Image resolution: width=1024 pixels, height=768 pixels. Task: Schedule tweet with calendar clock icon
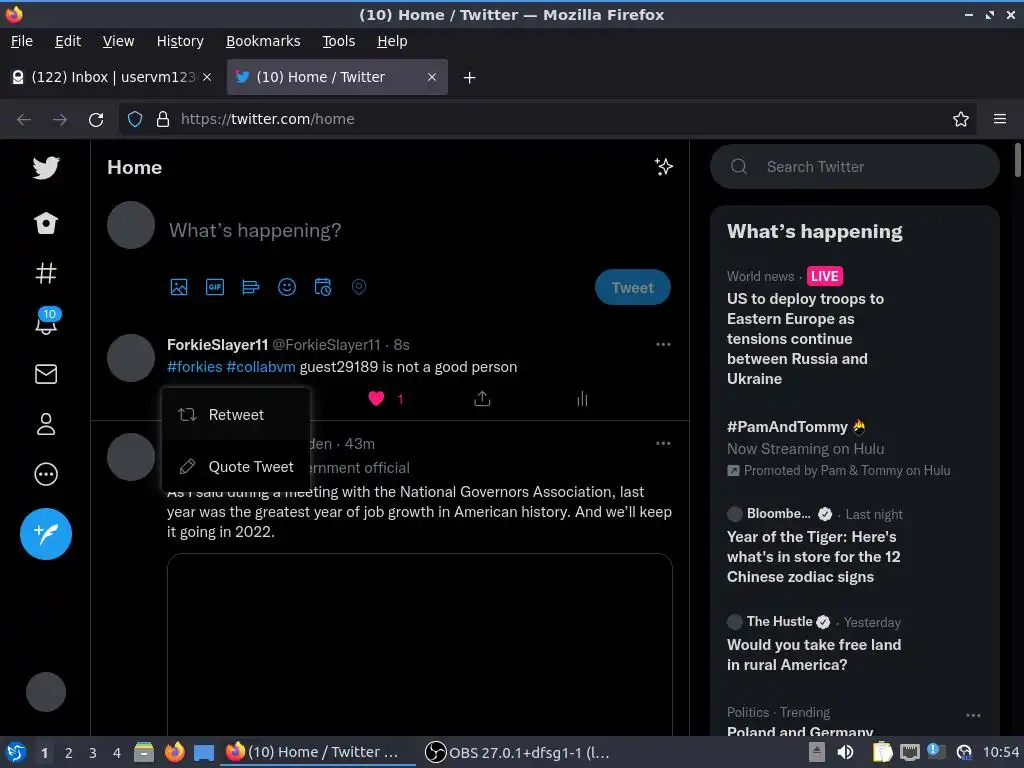[x=323, y=287]
